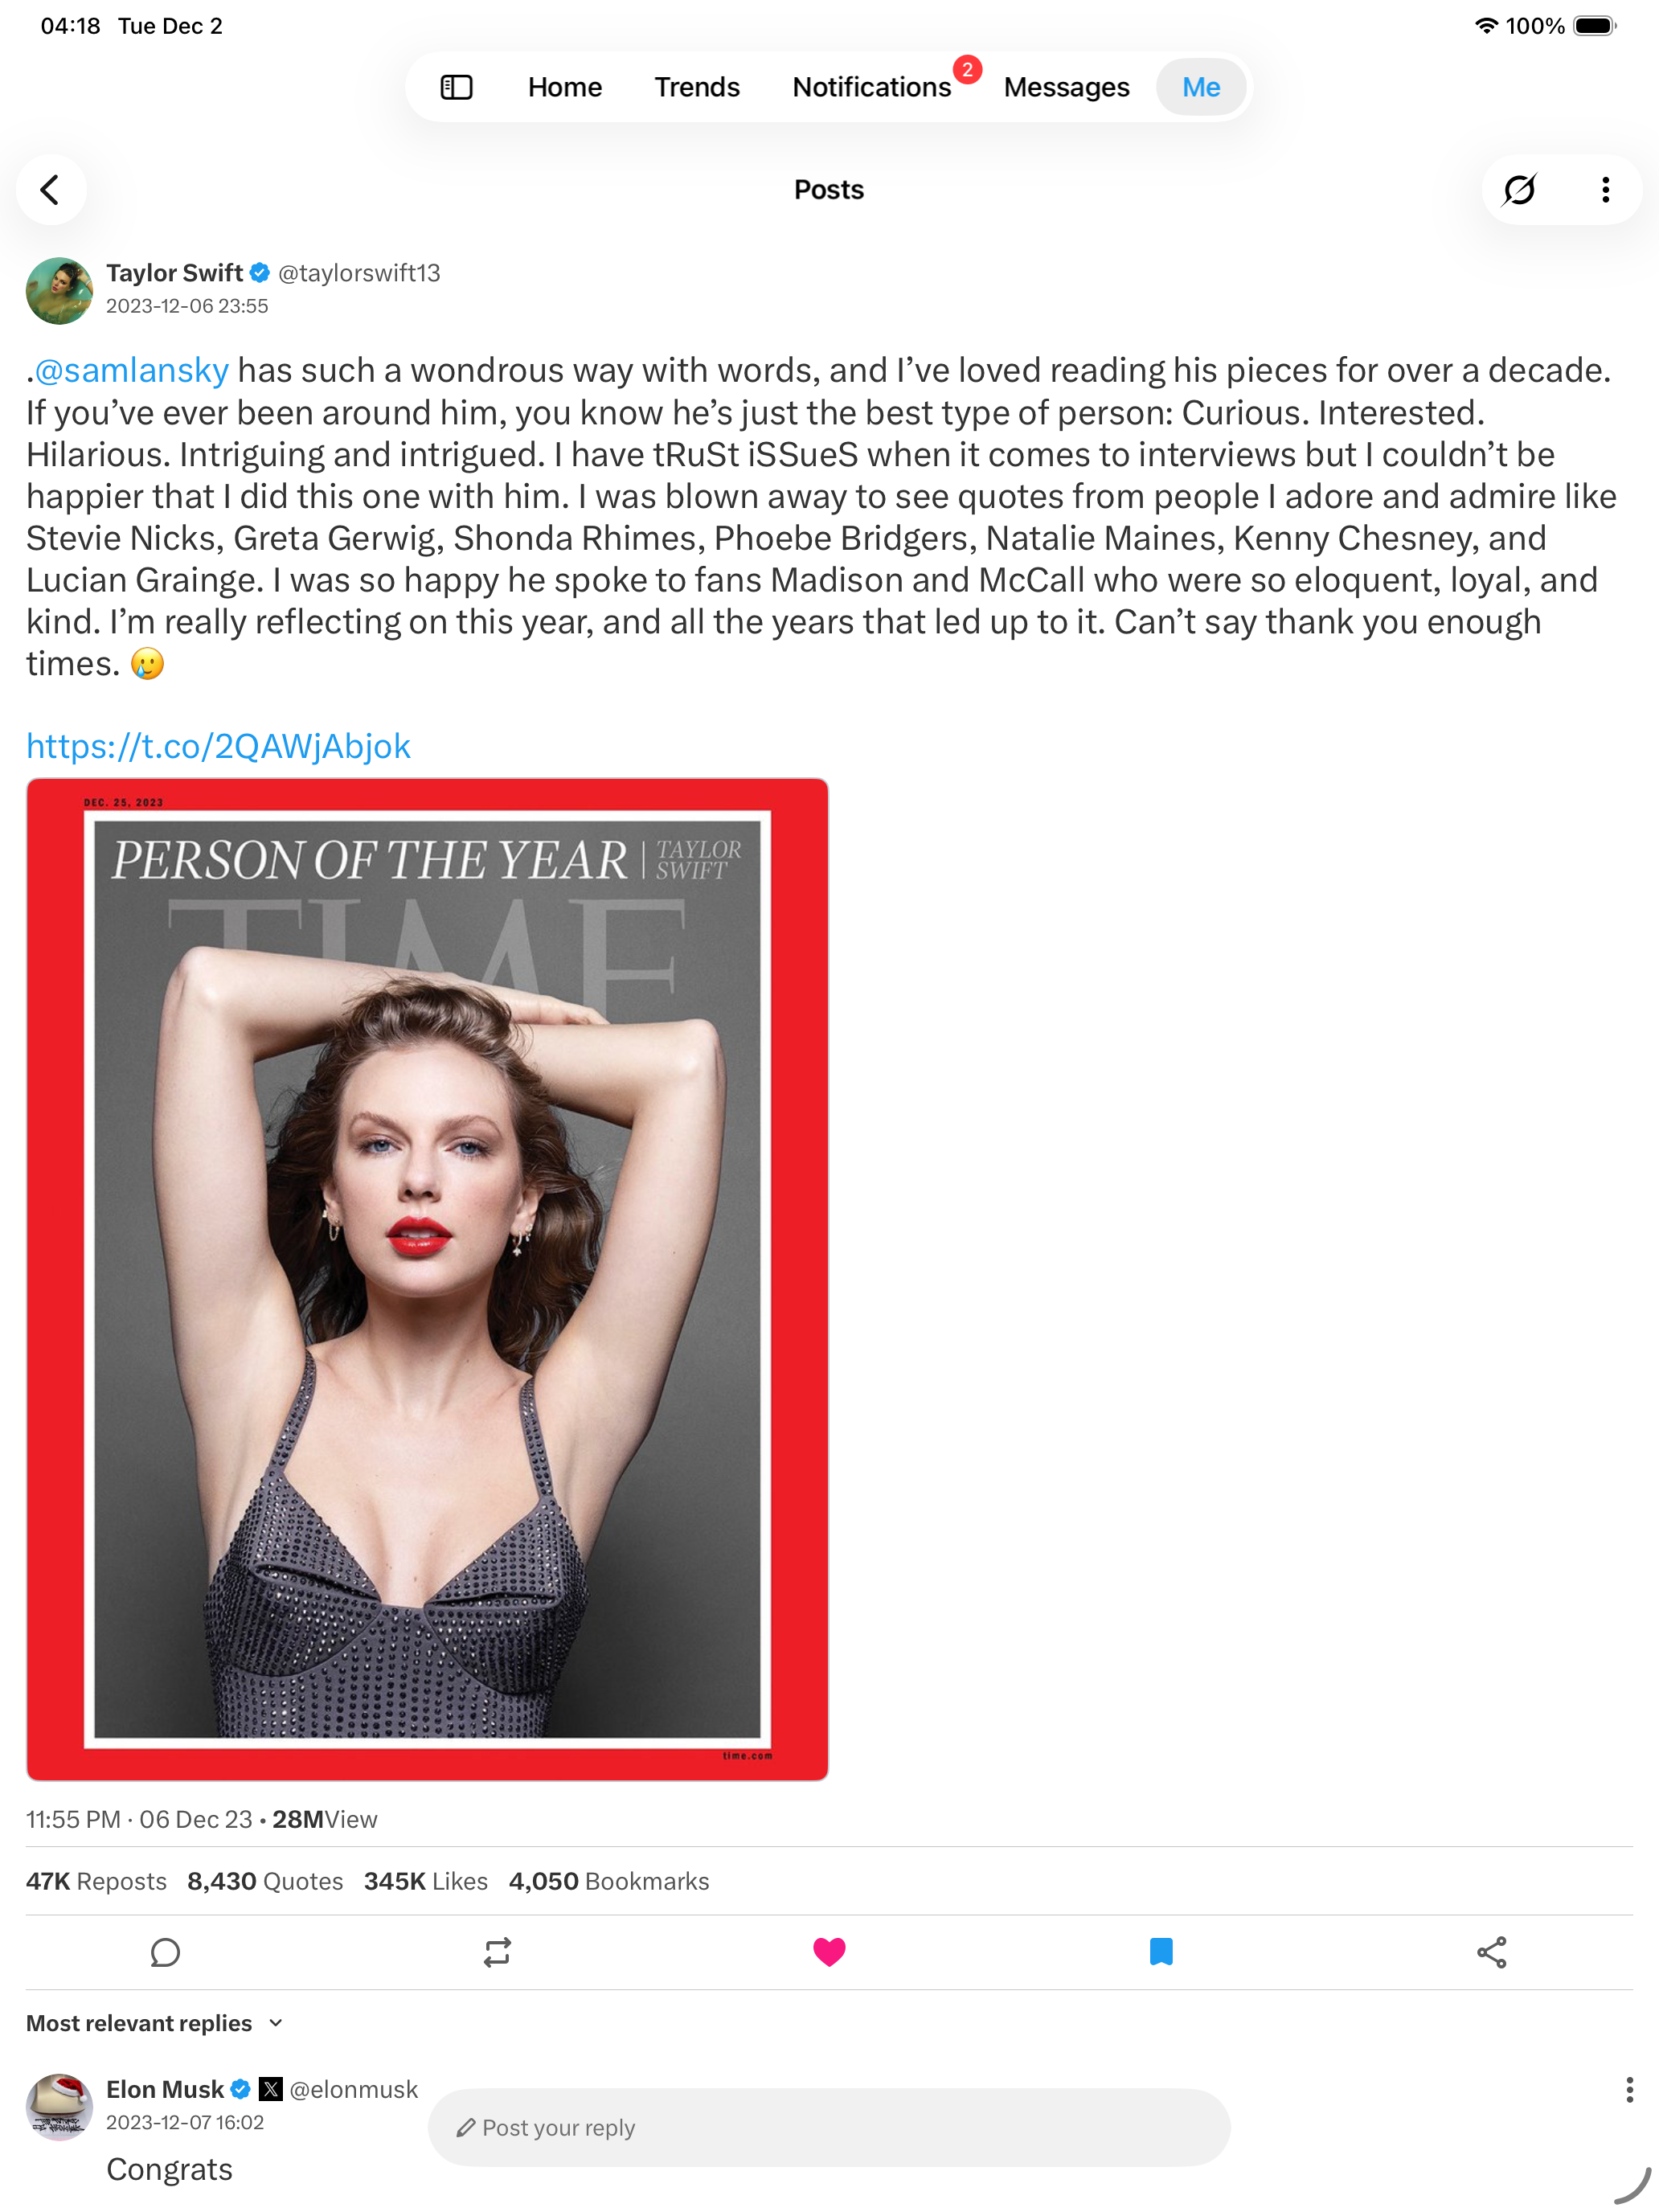Open Notifications with two unread
The height and width of the screenshot is (2212, 1659).
(872, 87)
